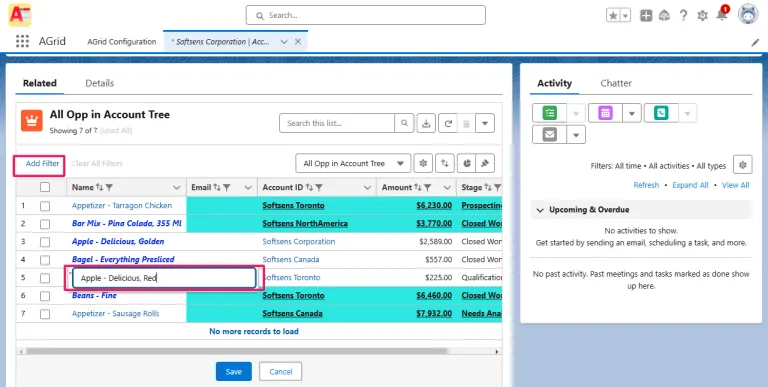Open the Favorites star icon
This screenshot has height=387, width=768.
613,16
